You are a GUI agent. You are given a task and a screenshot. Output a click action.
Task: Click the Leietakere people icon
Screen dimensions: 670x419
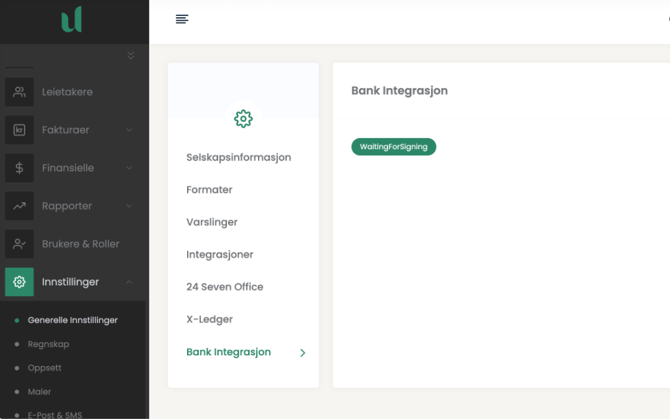[19, 92]
